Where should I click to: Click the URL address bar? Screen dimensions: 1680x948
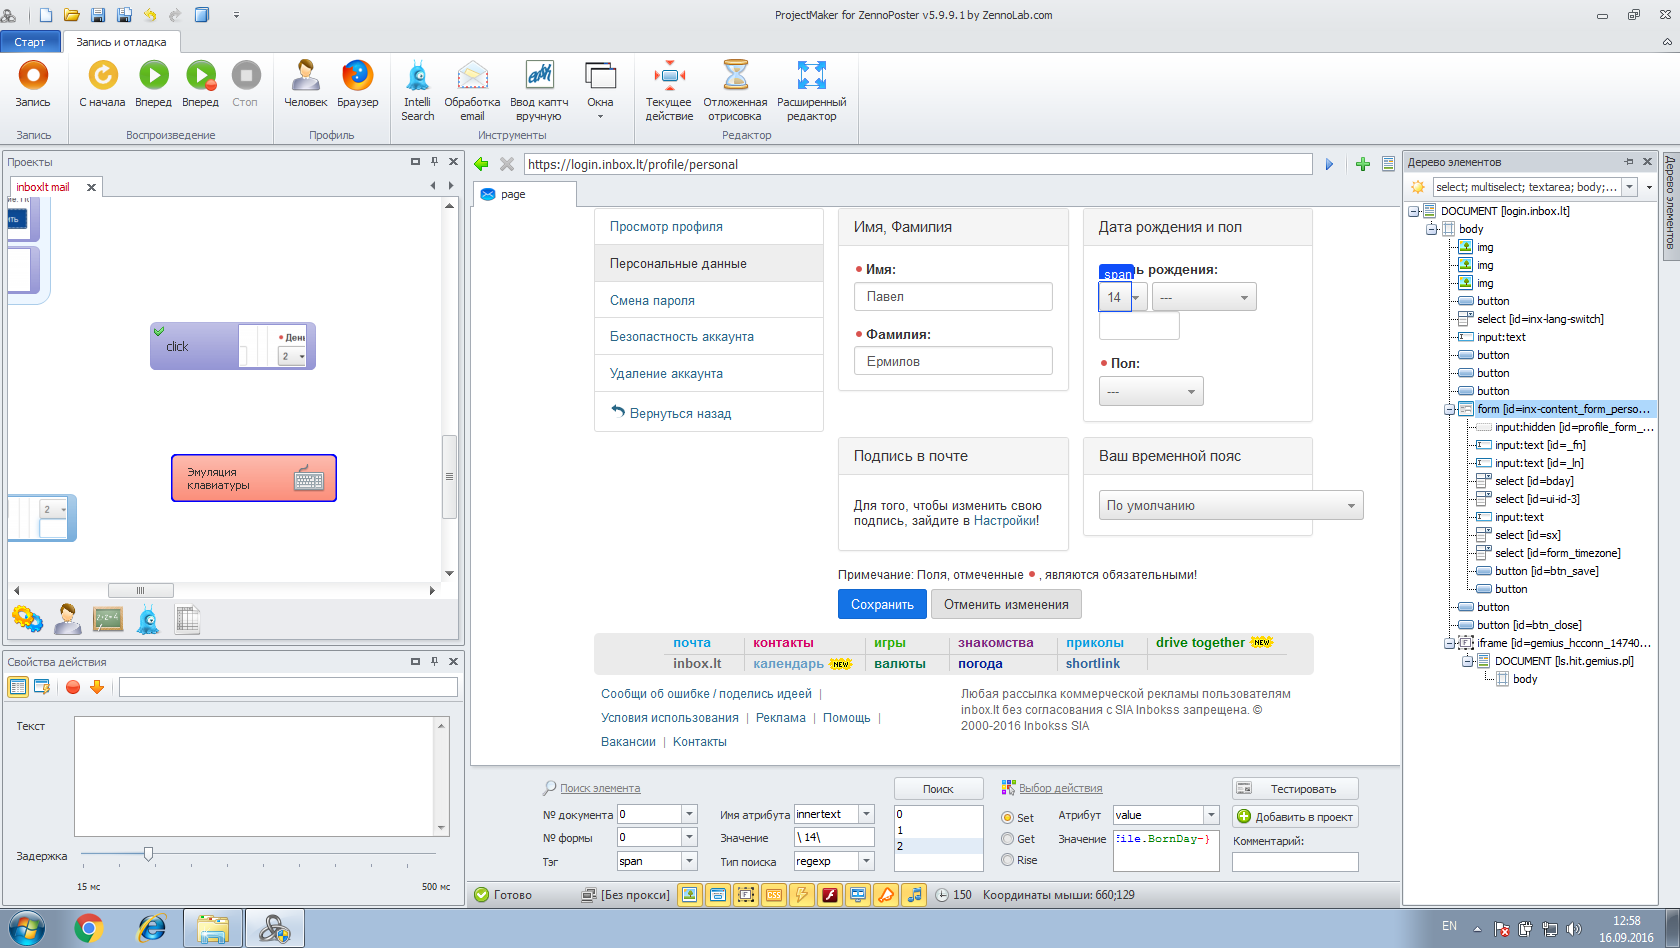point(918,164)
